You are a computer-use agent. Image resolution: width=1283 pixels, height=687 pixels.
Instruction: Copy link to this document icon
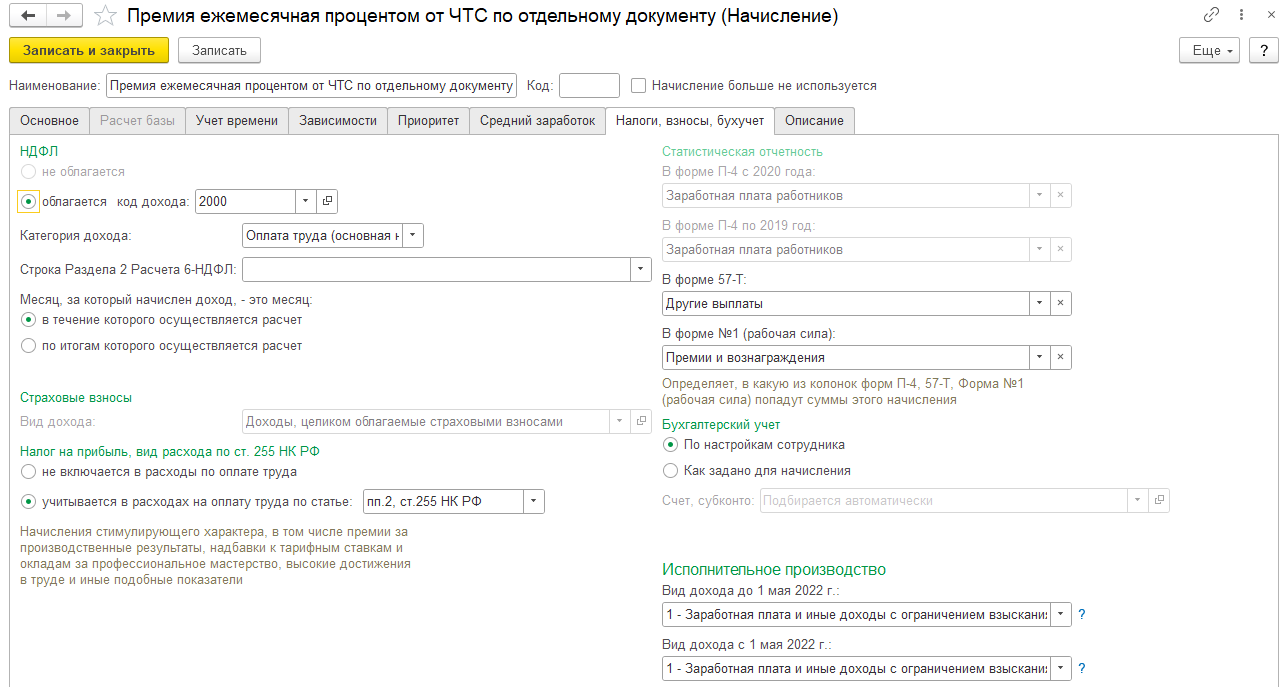click(x=1212, y=16)
